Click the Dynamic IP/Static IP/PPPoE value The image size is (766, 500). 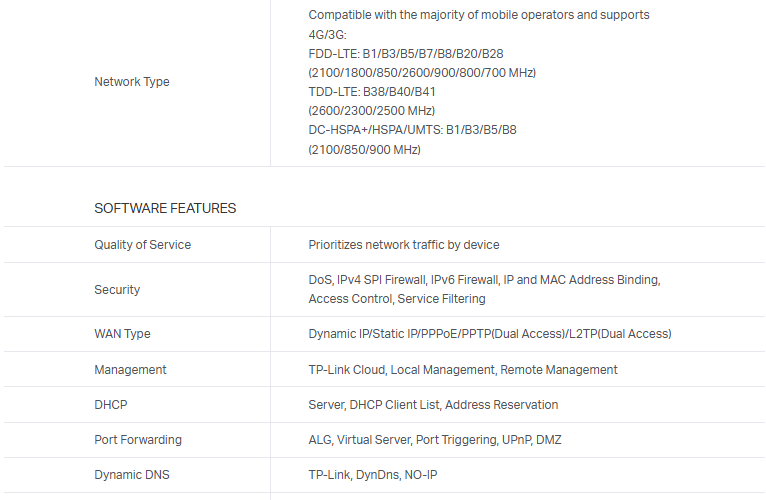(x=490, y=334)
